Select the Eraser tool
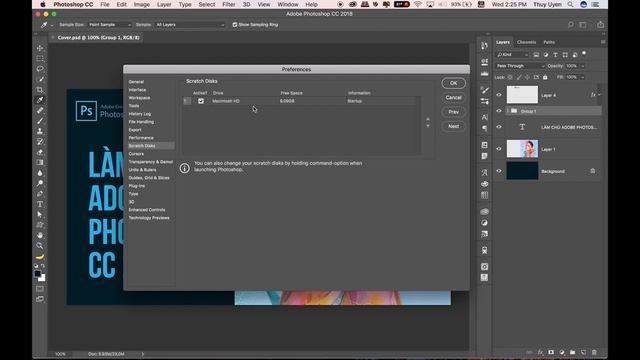 [40, 152]
